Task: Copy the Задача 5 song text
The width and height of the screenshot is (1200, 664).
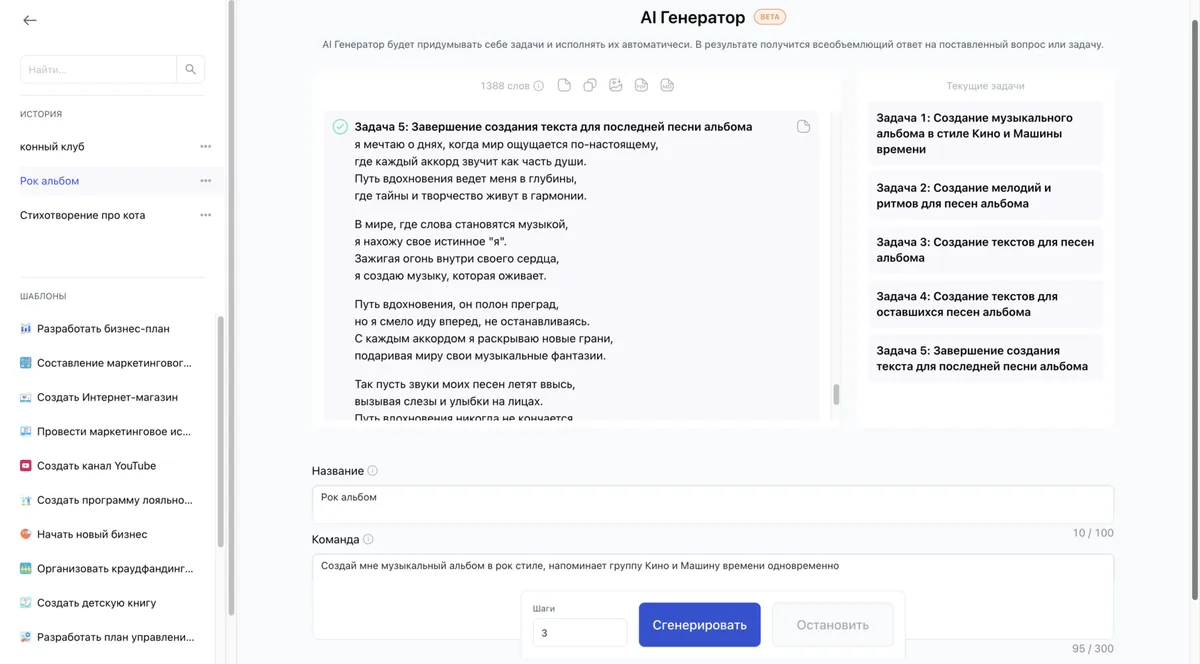Action: (x=804, y=125)
